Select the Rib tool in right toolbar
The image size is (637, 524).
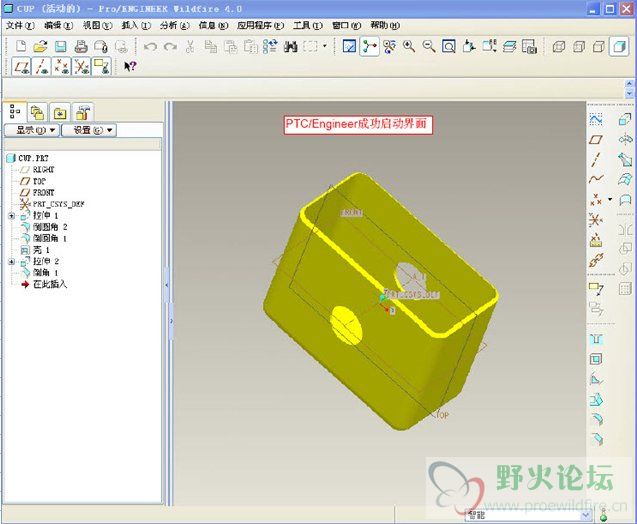596,379
